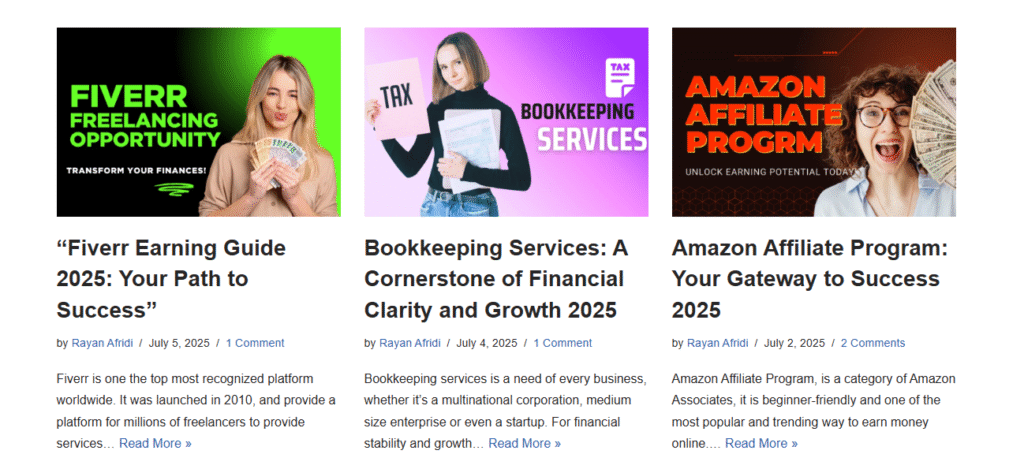Open "Amazon Affiliate Program: Your Gateway" title
This screenshot has height=454, width=1024.
(810, 279)
